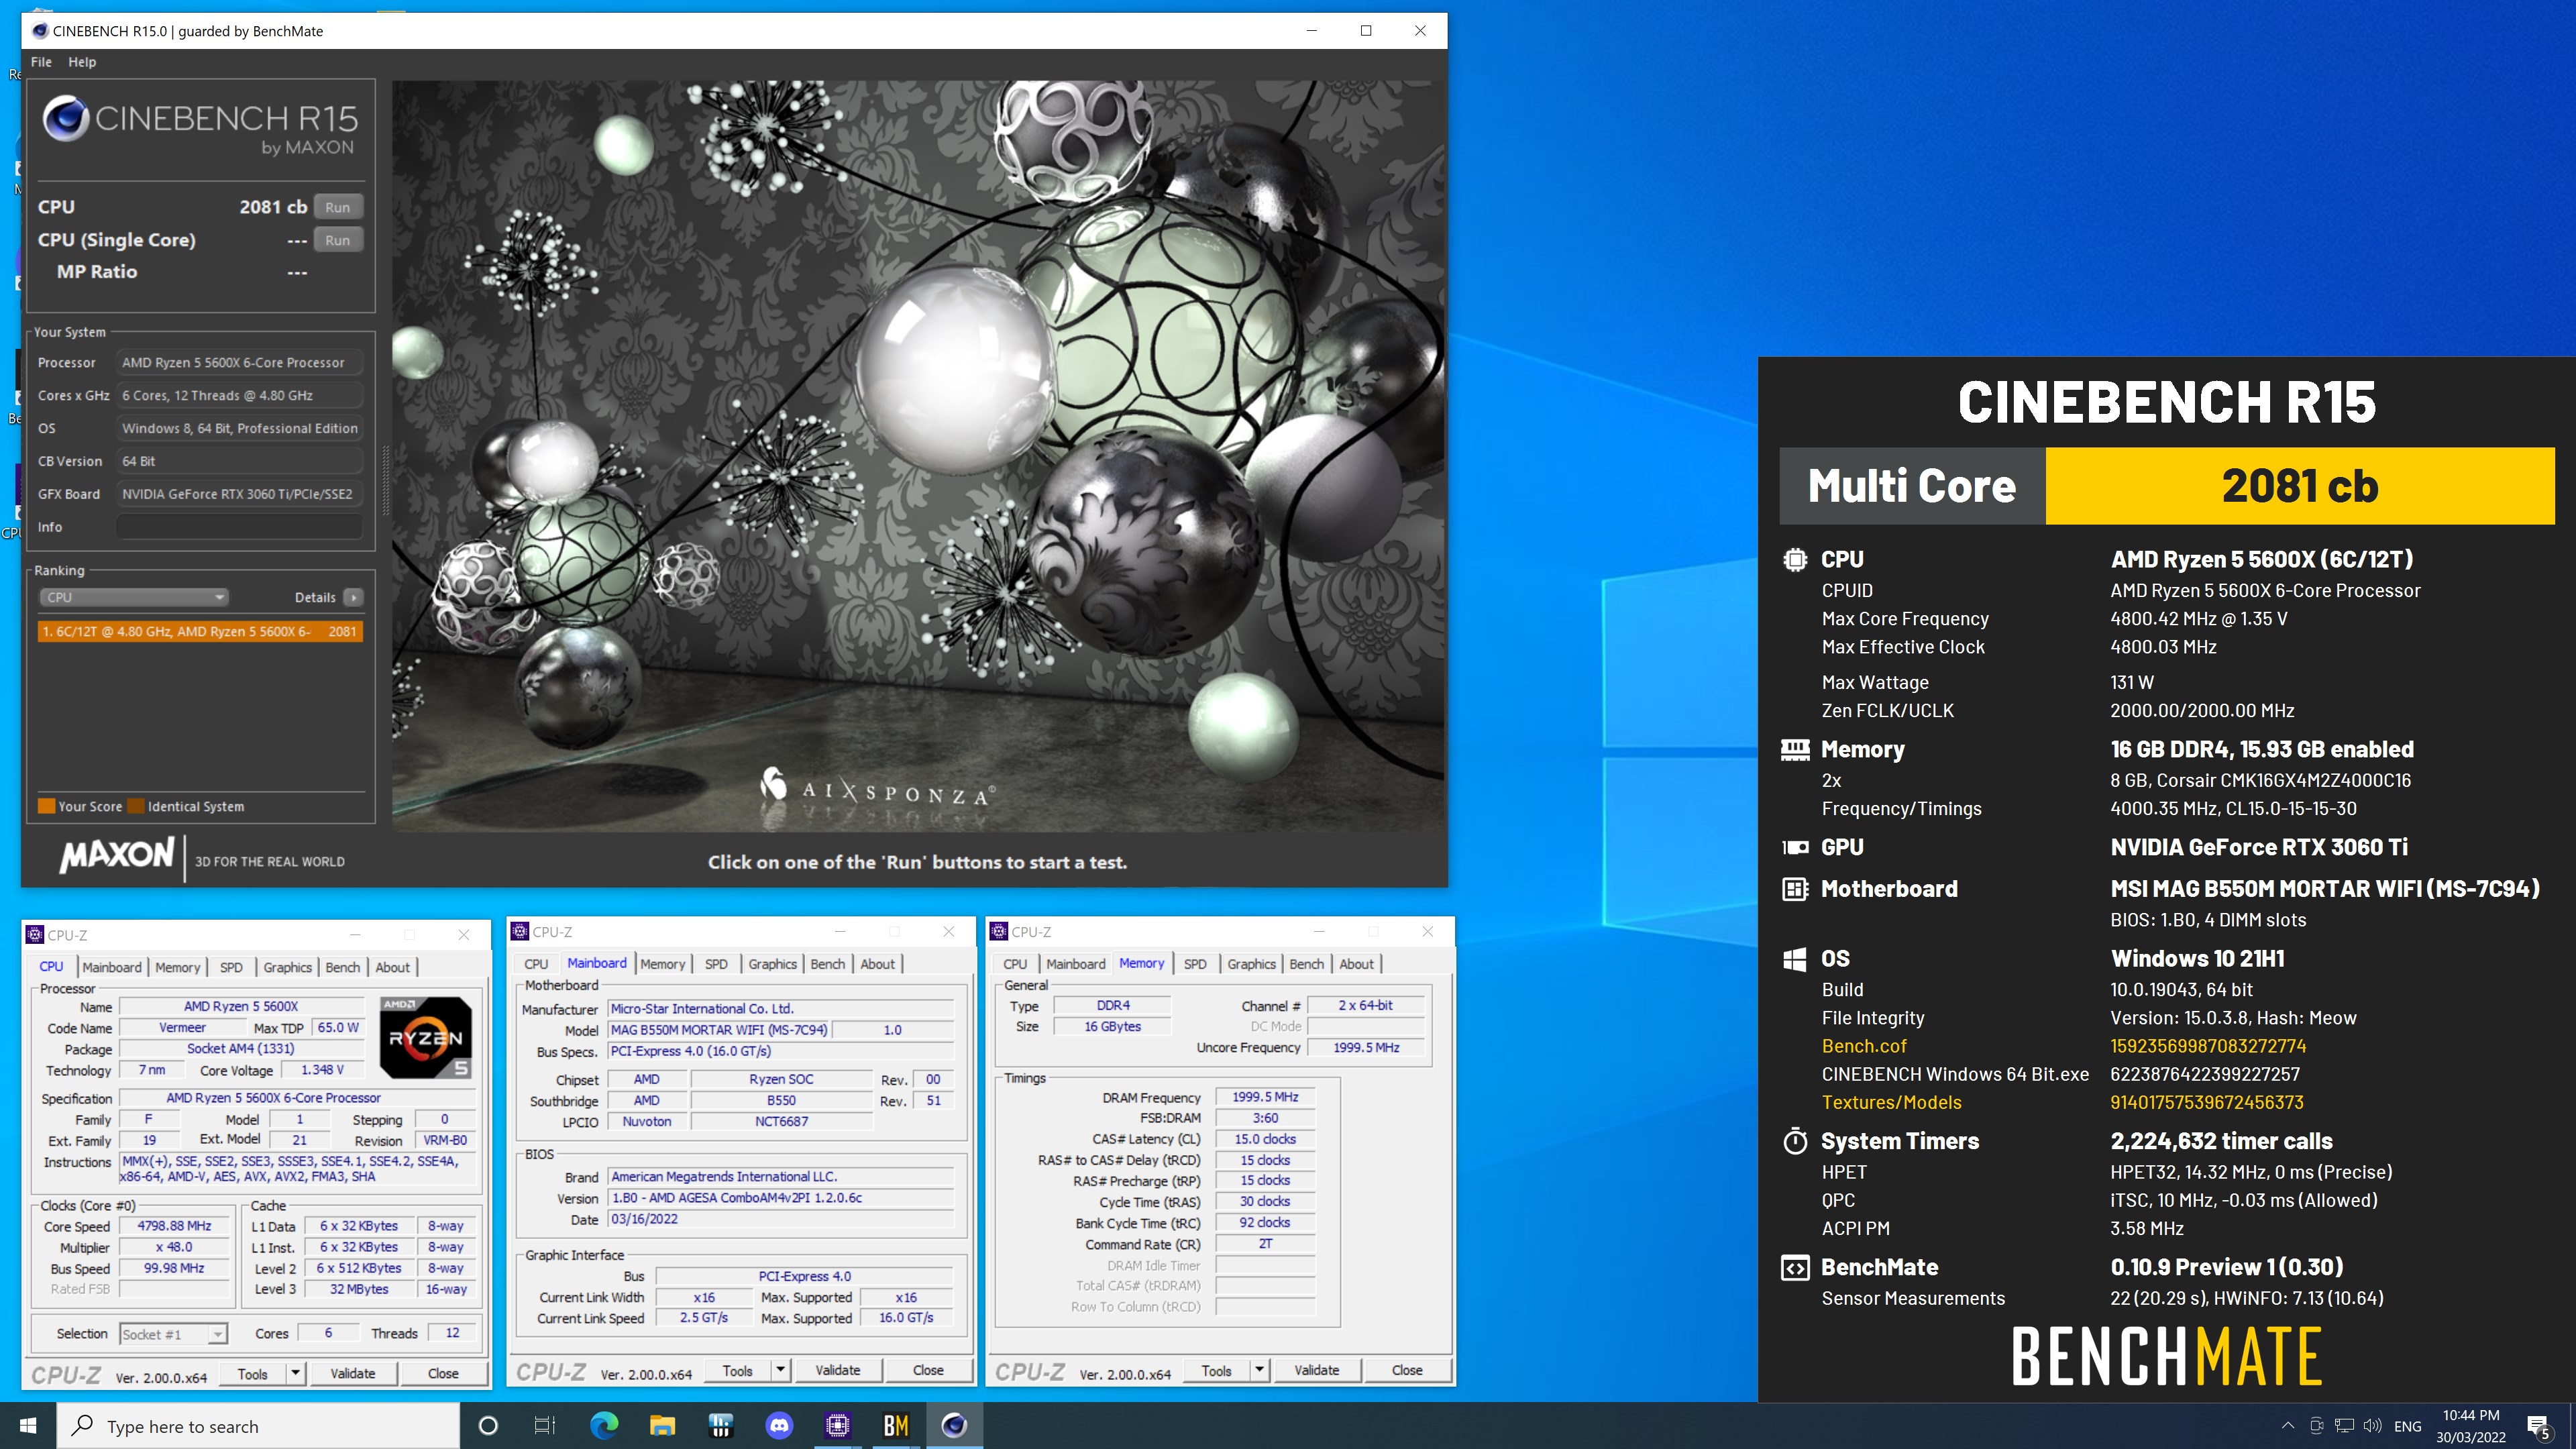The image size is (2576, 1449).
Task: Open the Windows Start menu
Action: click(x=28, y=1426)
